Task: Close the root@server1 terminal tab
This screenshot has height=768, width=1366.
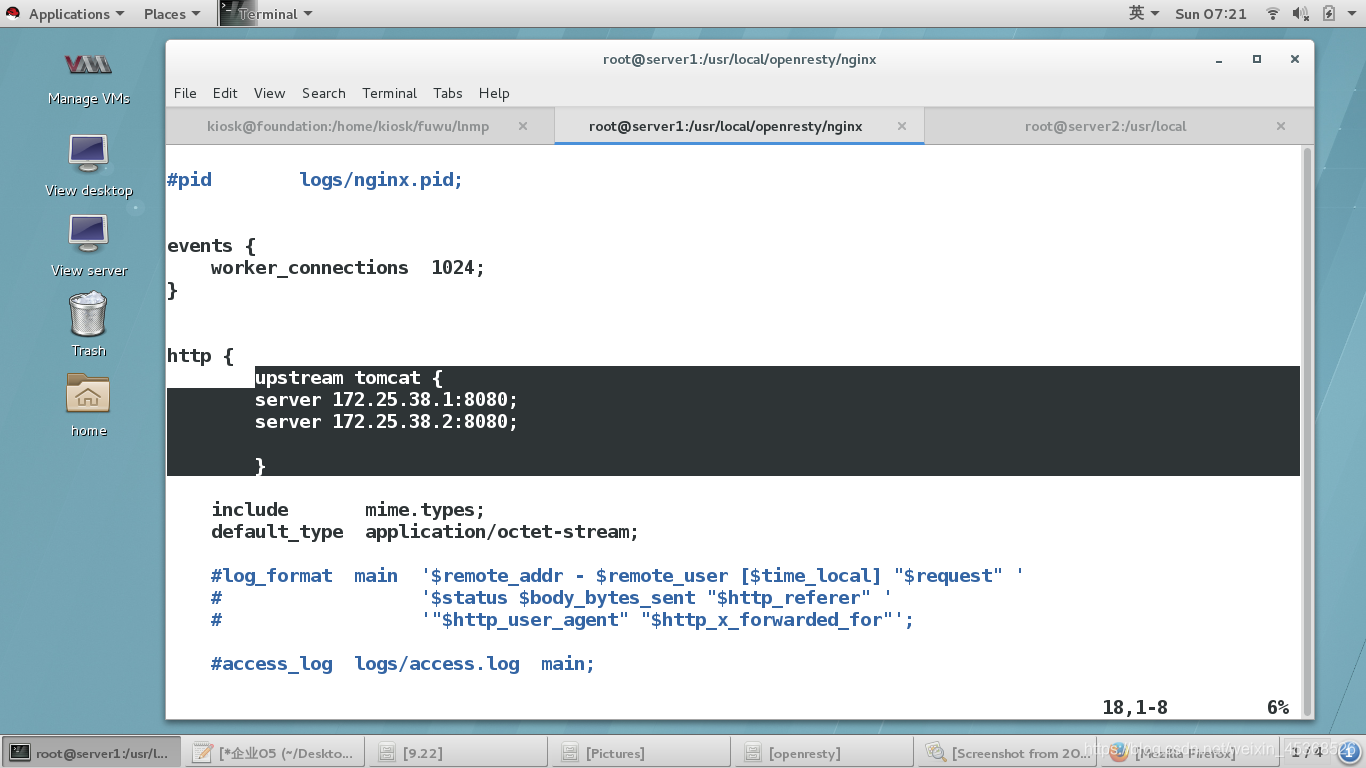Action: [902, 127]
